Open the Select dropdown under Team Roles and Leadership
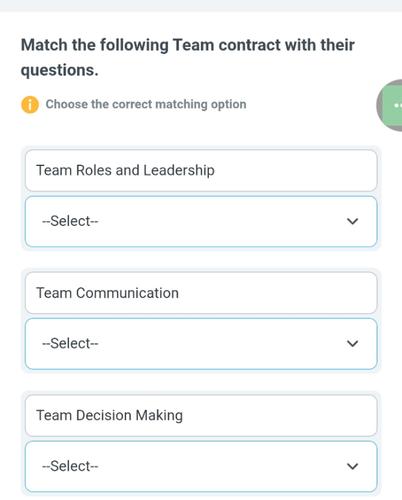 click(x=201, y=221)
